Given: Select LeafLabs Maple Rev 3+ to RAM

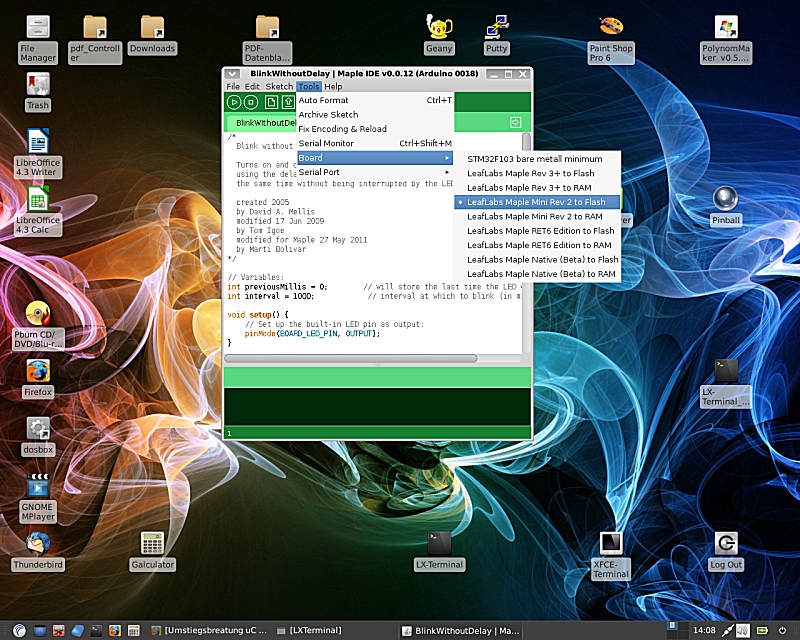Looking at the screenshot, I should (537, 187).
